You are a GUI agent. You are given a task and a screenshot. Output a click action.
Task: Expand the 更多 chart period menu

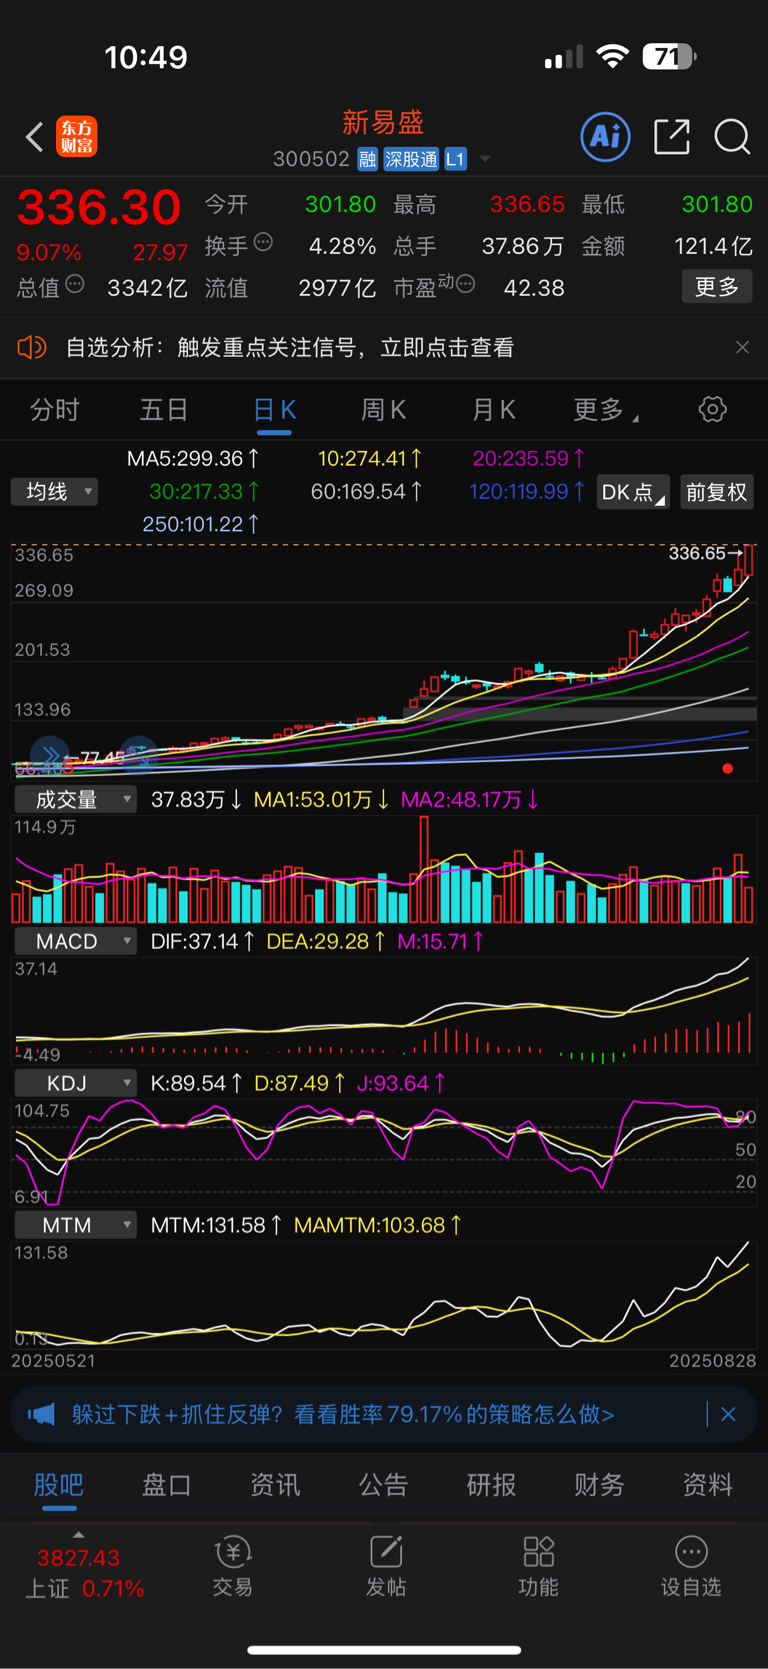tap(606, 410)
